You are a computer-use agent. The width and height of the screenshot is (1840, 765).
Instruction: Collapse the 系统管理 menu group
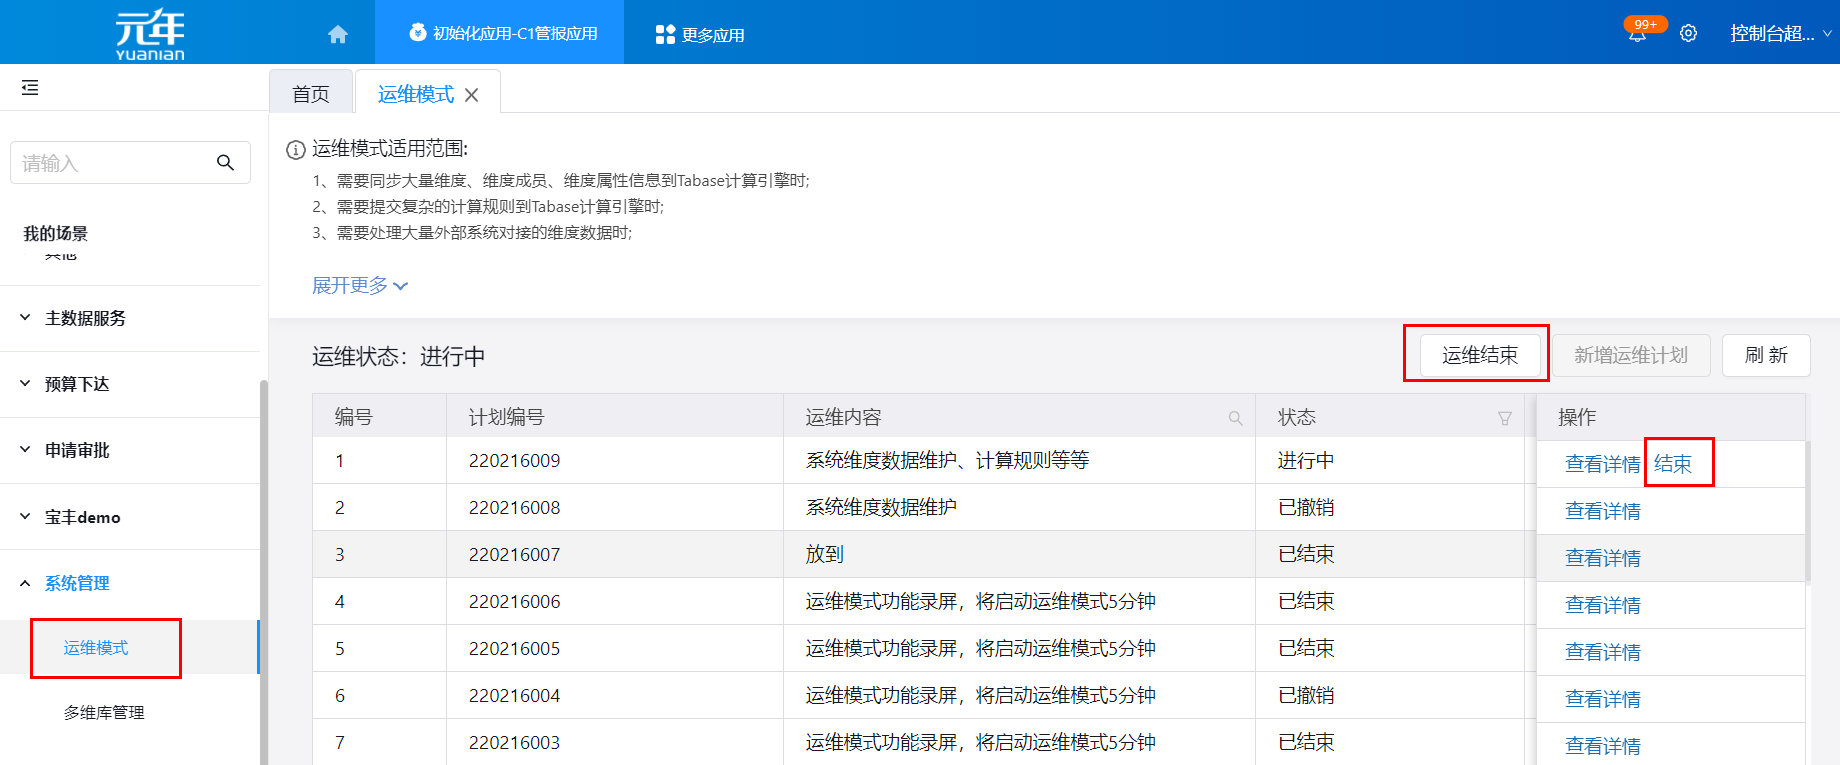77,583
